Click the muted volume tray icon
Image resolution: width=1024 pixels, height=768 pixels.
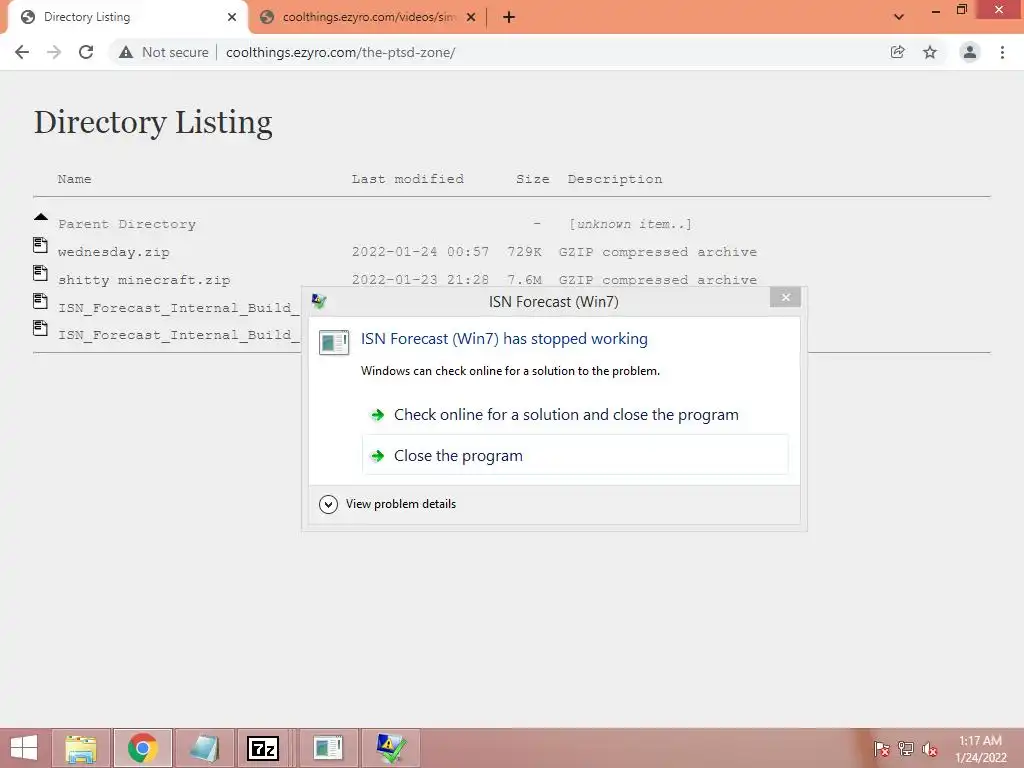930,748
